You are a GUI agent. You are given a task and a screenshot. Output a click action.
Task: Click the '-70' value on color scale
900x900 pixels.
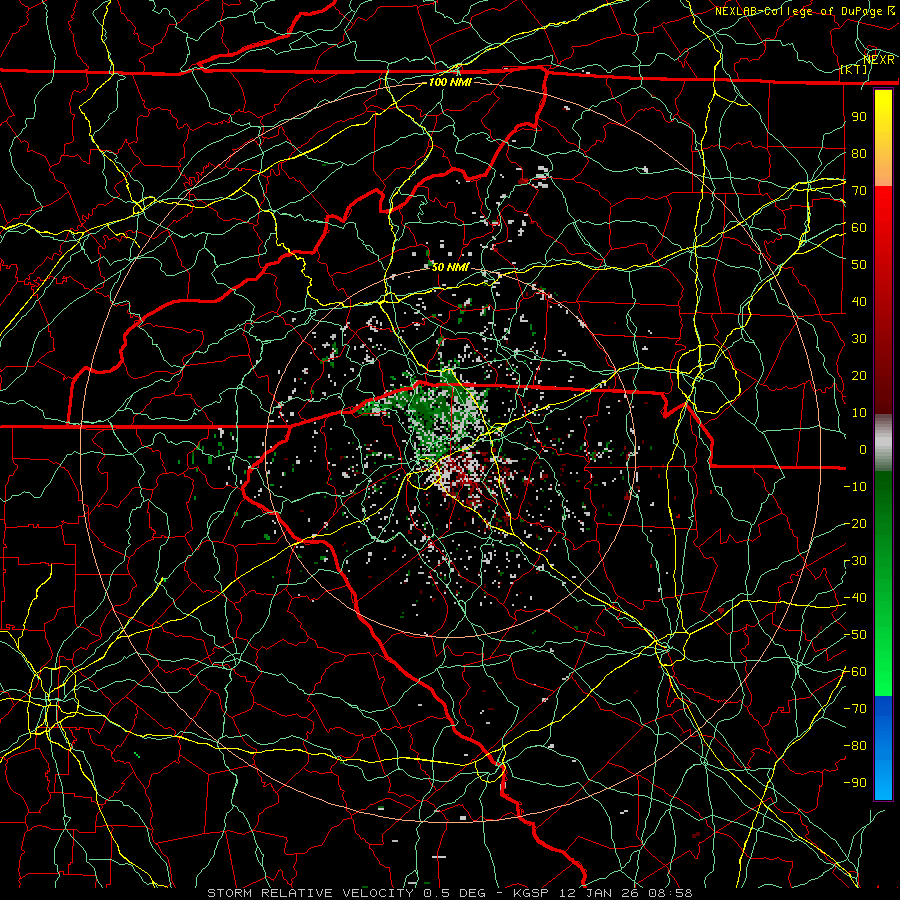point(855,709)
